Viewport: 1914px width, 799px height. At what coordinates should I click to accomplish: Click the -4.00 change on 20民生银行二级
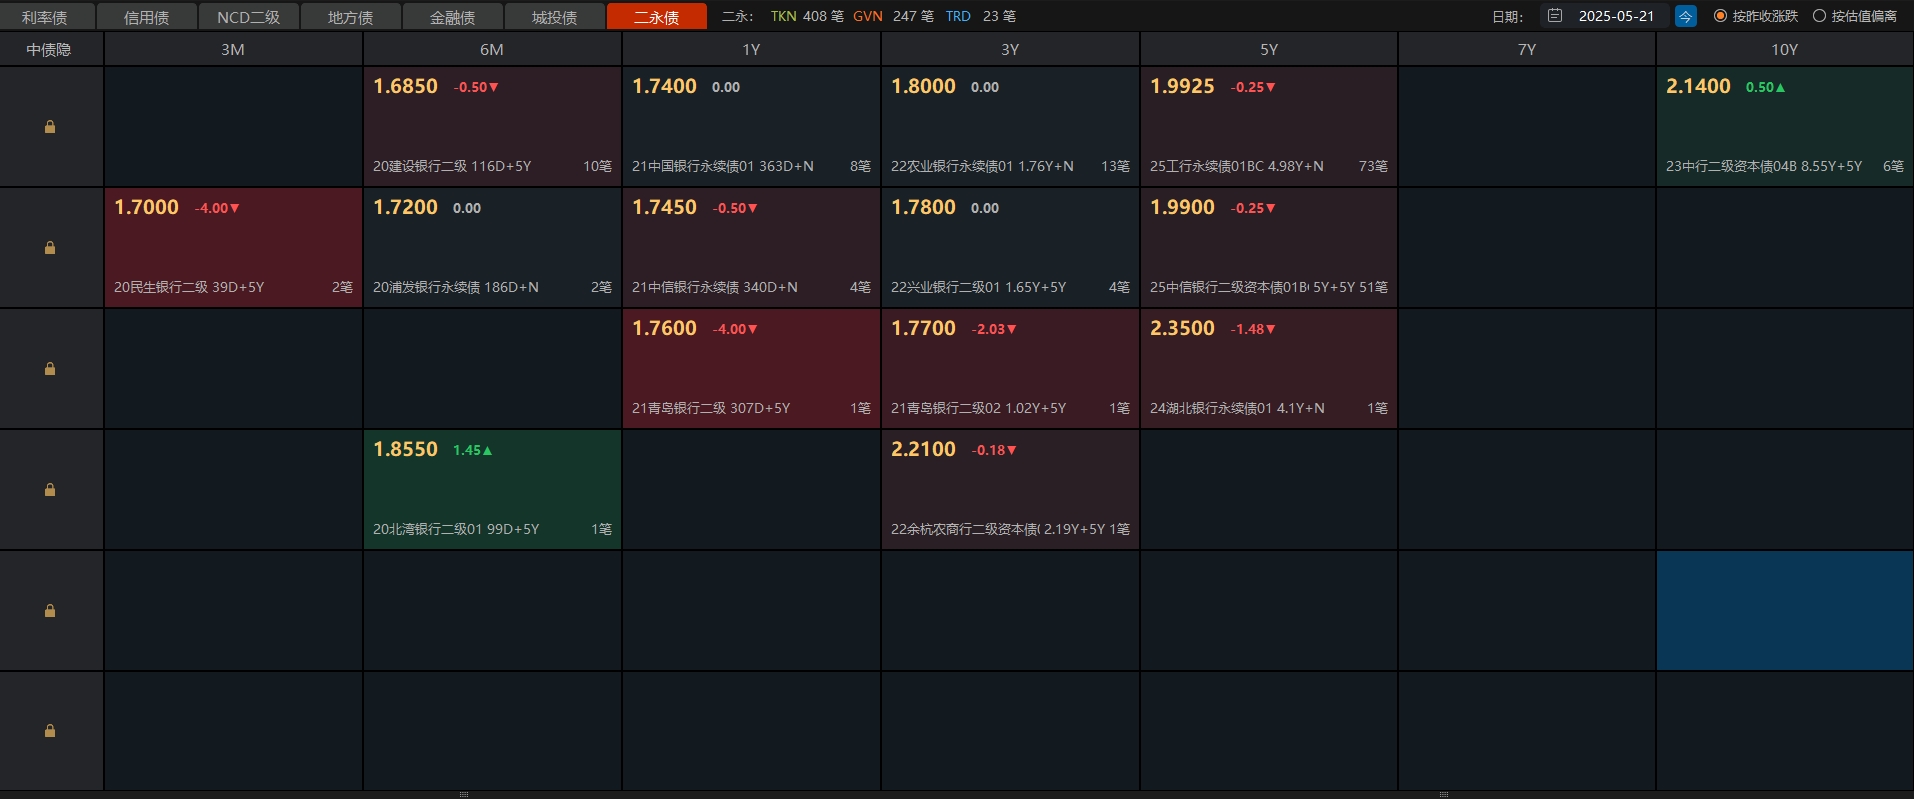(217, 208)
